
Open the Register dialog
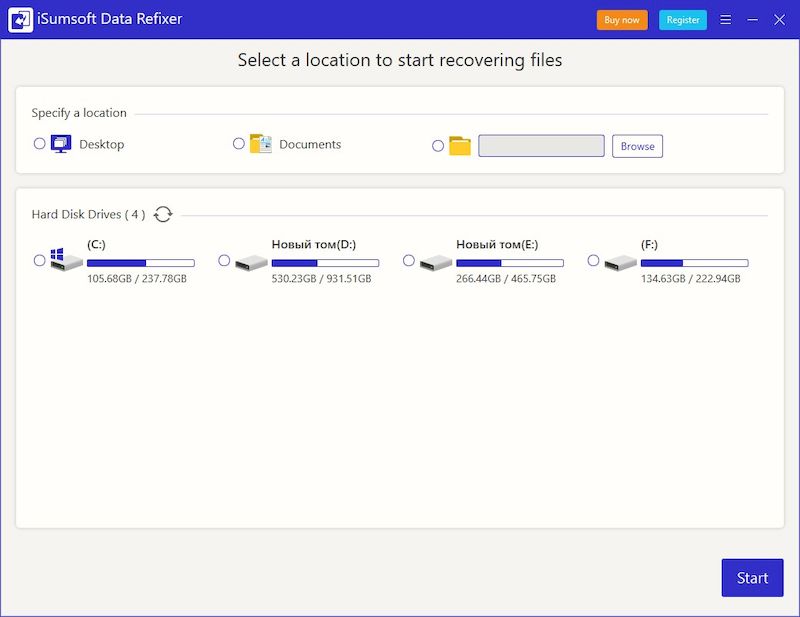(683, 20)
